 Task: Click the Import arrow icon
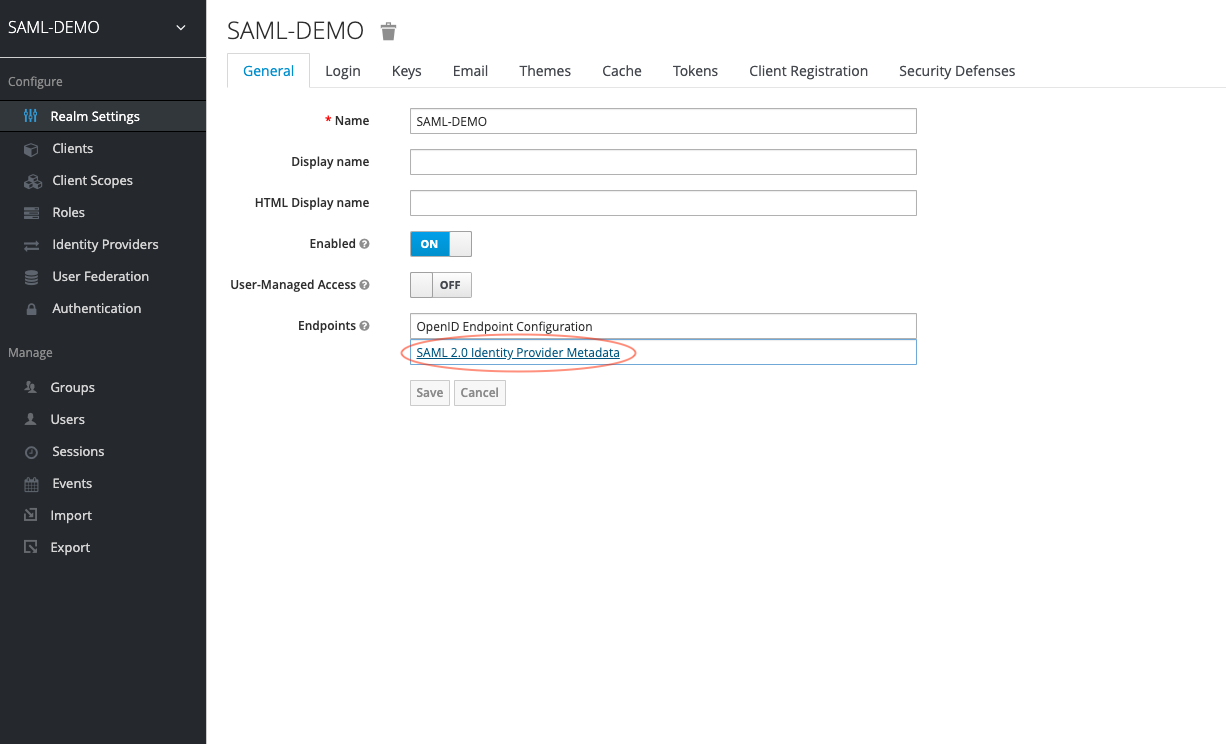[31, 516]
